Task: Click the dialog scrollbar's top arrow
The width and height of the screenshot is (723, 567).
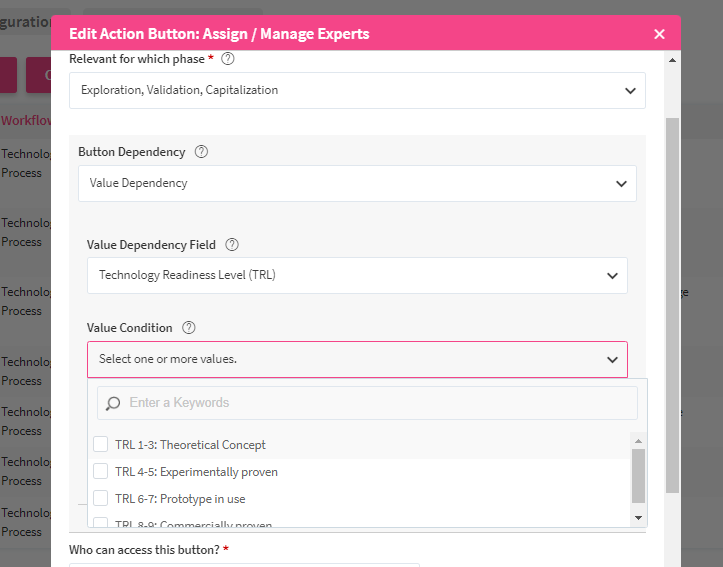Action: tap(673, 59)
